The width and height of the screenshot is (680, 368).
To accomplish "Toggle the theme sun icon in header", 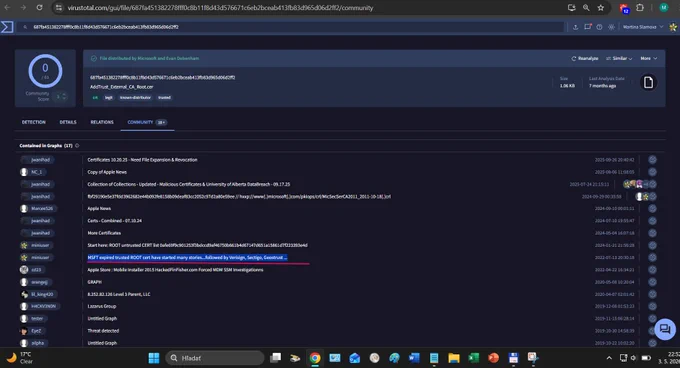I will 611,27.
